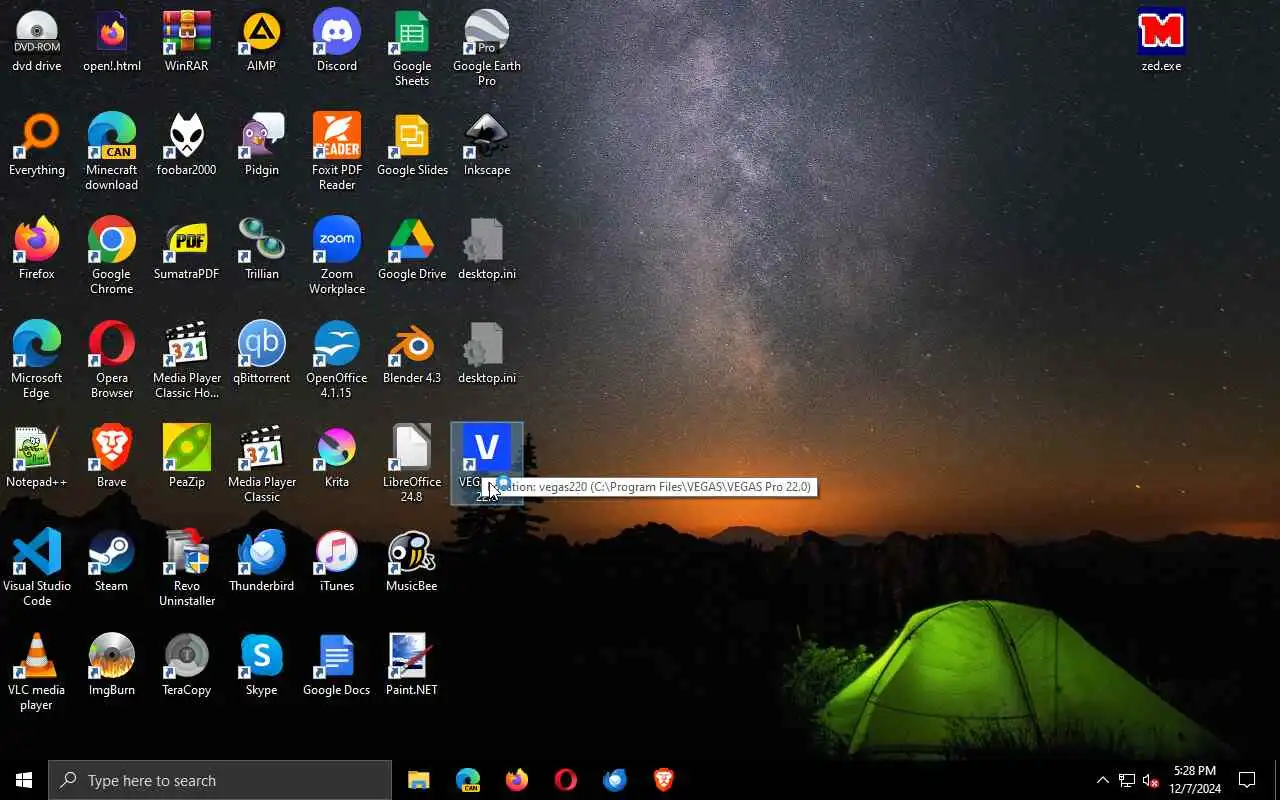Select the Everything search shortcut
The image size is (1280, 800).
(x=37, y=144)
